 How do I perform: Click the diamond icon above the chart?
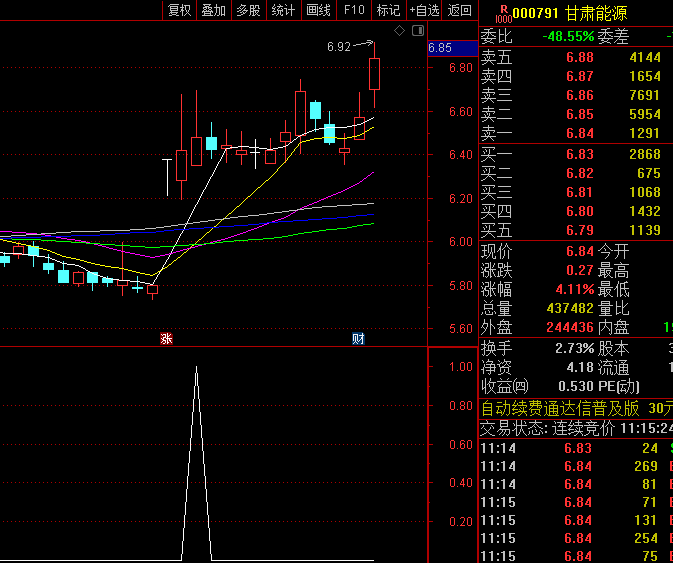[399, 31]
